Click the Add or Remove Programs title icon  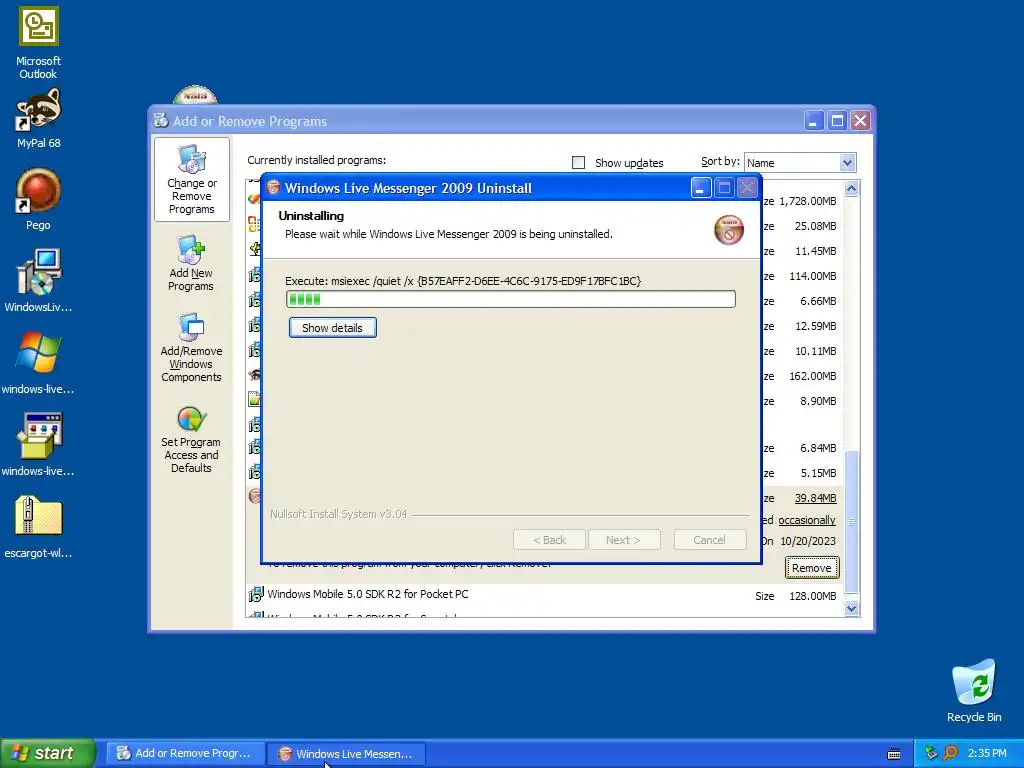pos(161,121)
